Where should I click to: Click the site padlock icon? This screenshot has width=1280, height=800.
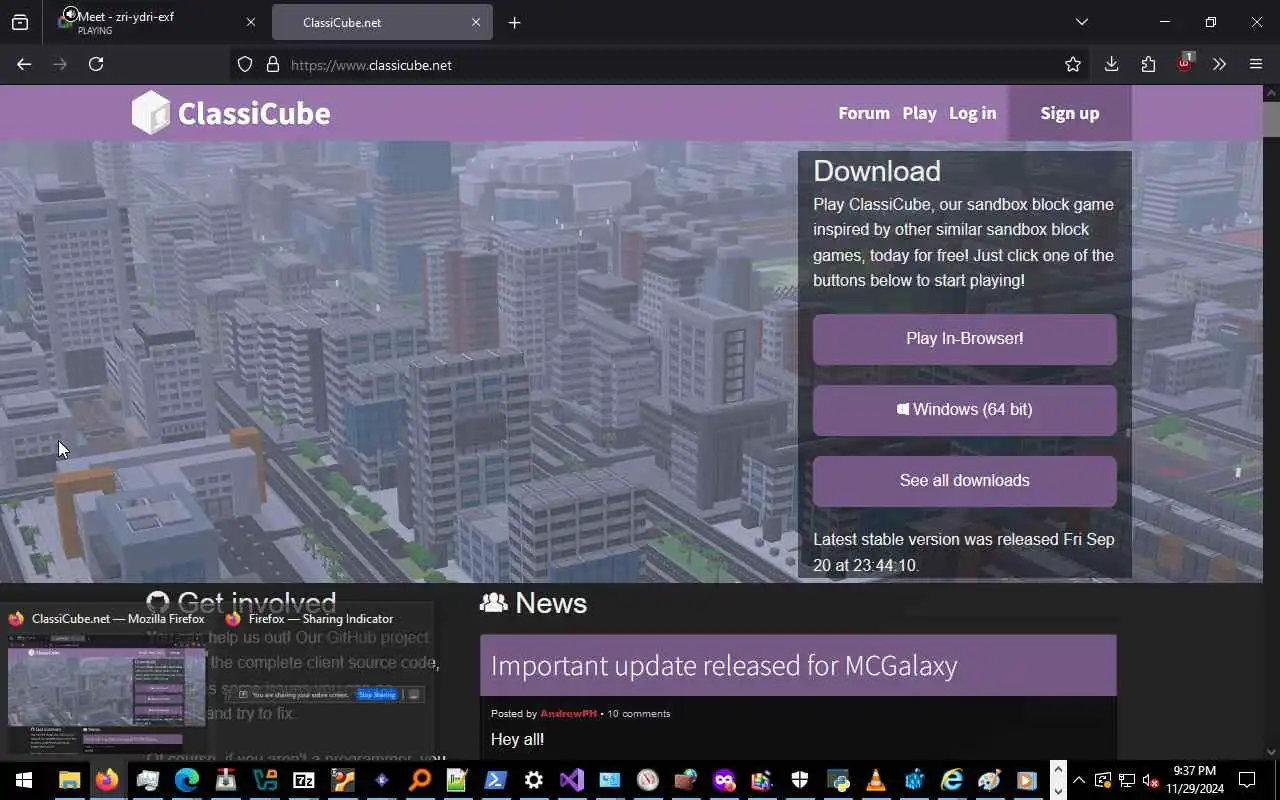(272, 64)
